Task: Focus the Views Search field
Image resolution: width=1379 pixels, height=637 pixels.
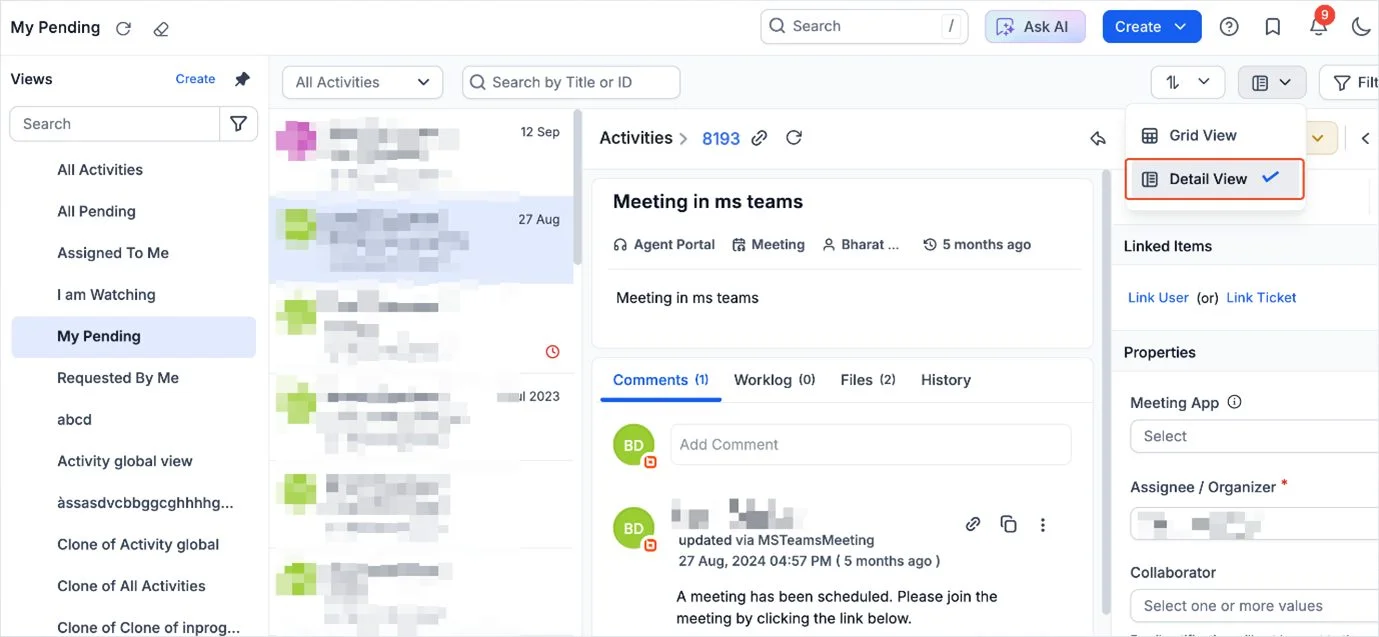Action: [x=115, y=124]
